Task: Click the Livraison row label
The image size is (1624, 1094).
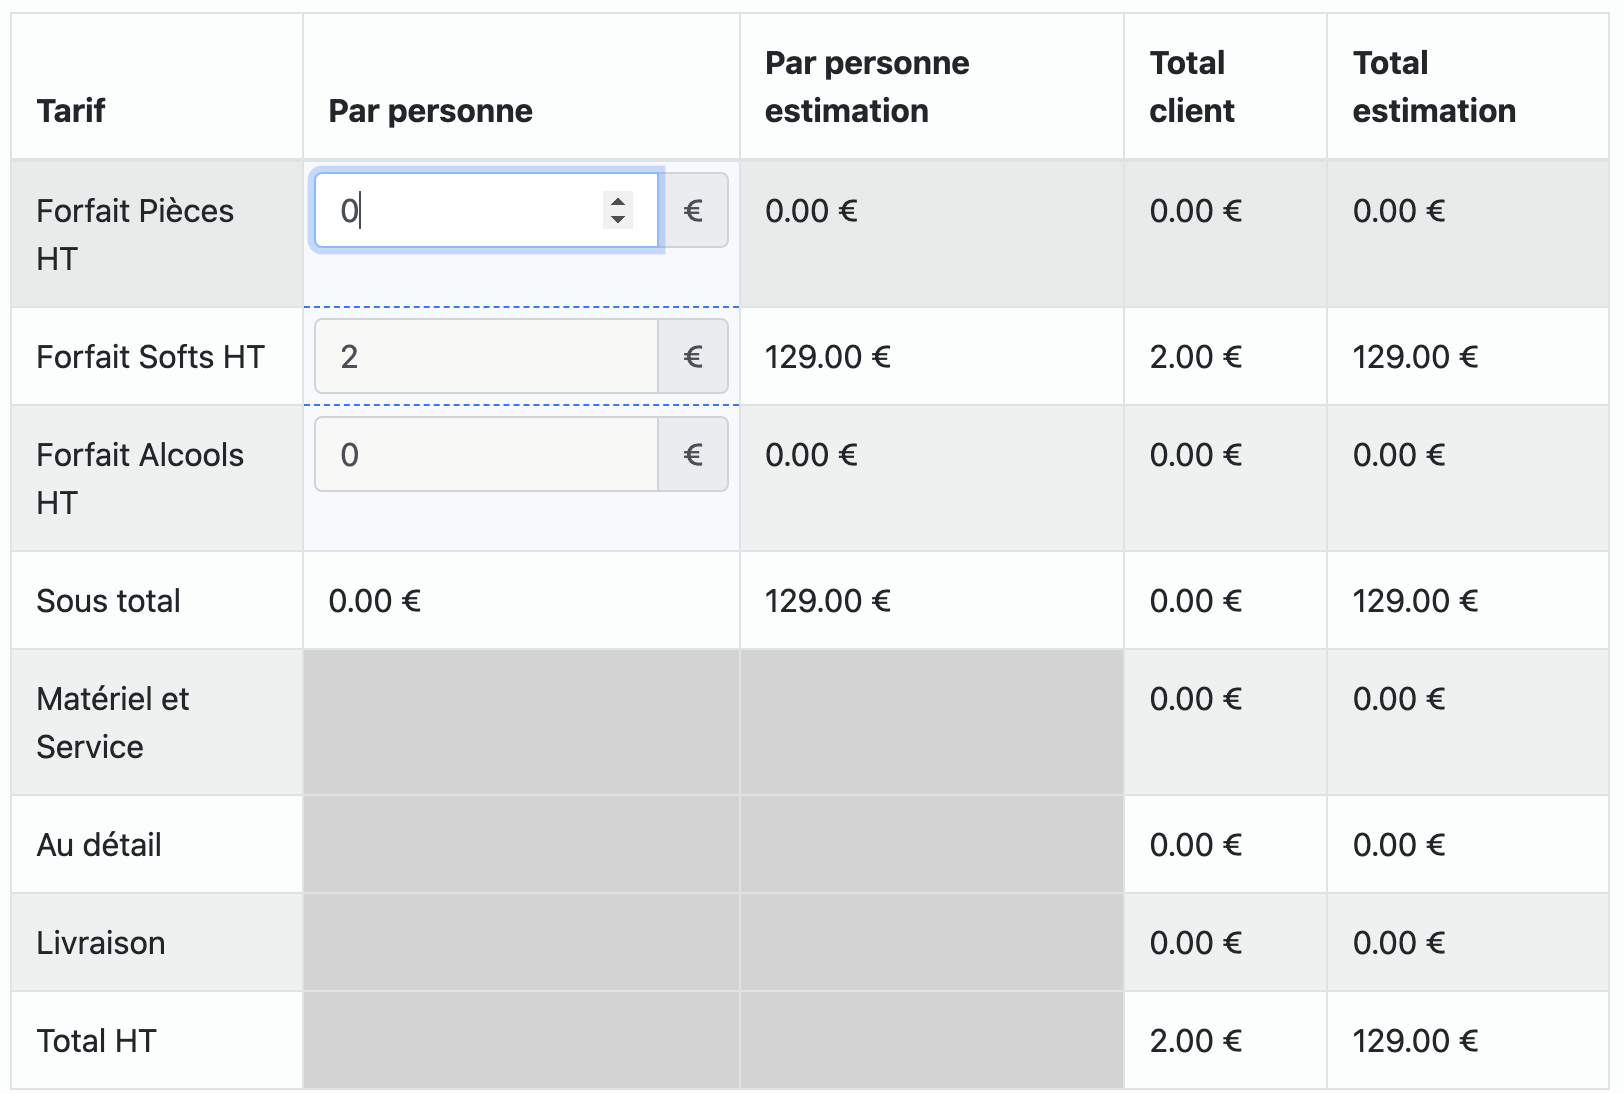Action: pos(100,942)
